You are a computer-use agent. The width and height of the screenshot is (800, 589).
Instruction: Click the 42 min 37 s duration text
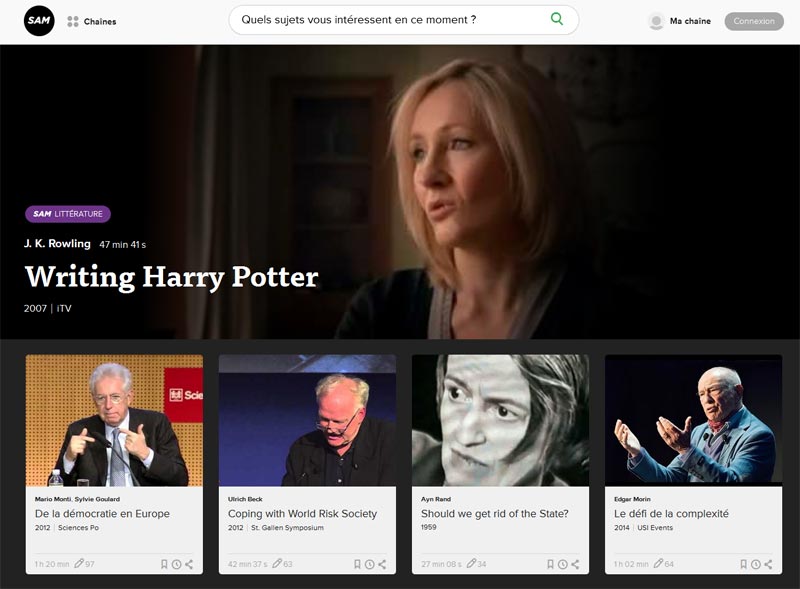[x=247, y=564]
